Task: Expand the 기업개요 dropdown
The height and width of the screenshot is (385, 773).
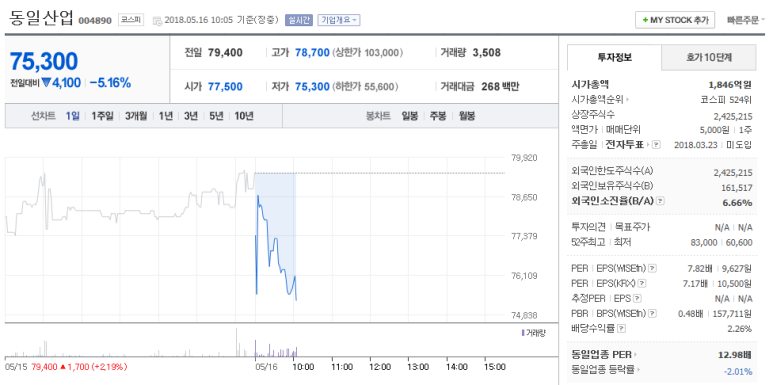Action: (339, 20)
